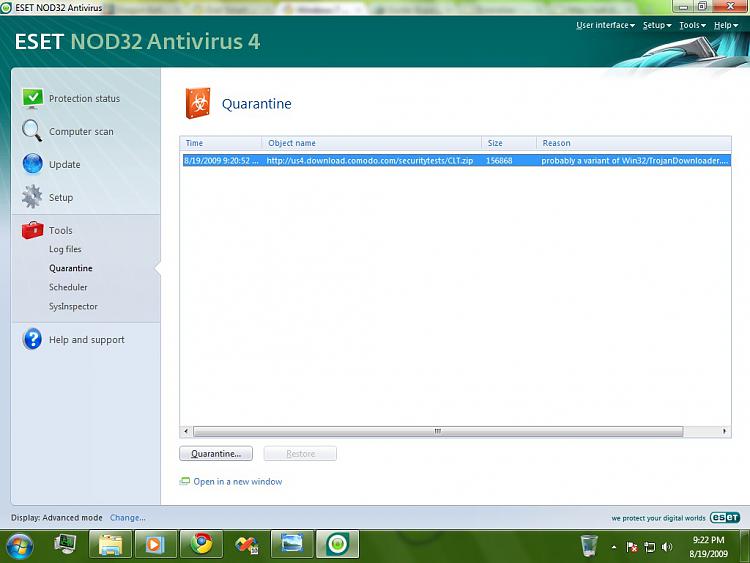Screen dimensions: 750x563
Task: Open the Windows Start orb
Action: pos(20,546)
